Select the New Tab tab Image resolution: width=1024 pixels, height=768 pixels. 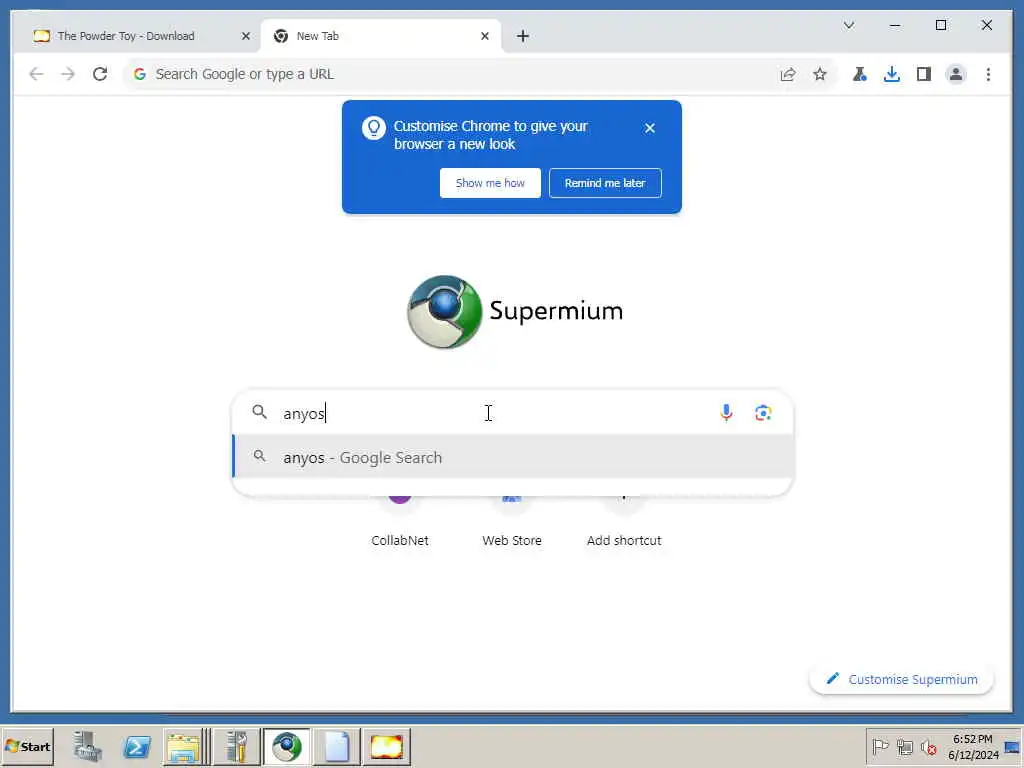coord(381,36)
